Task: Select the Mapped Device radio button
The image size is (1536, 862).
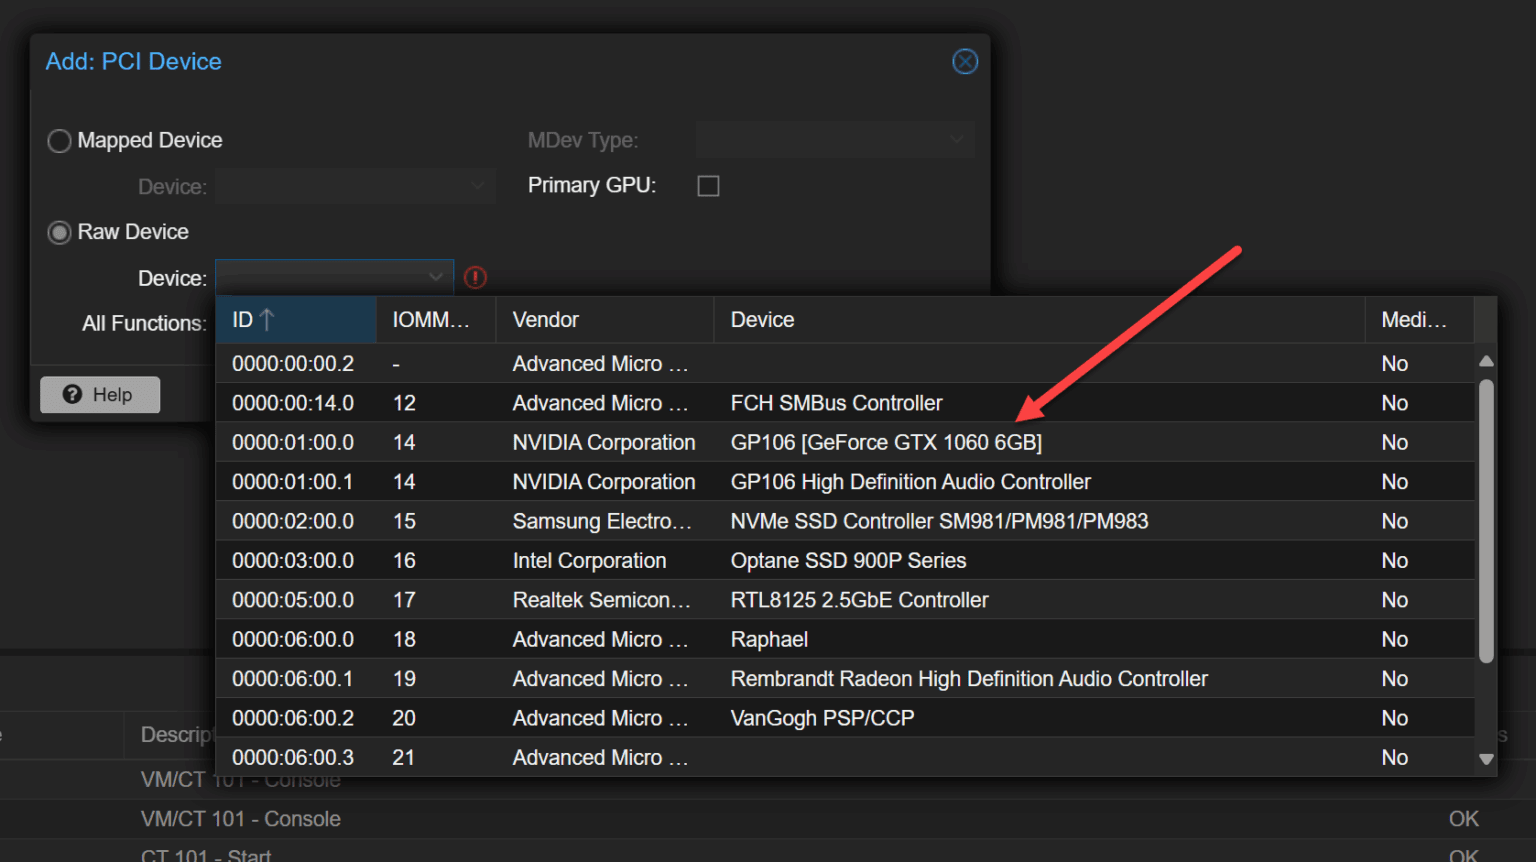Action: (59, 141)
